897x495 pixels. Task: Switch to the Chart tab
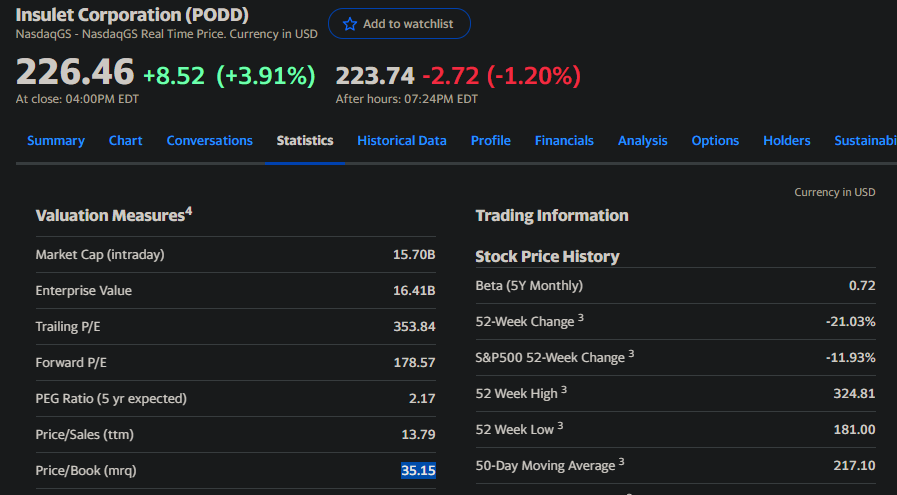click(x=125, y=140)
